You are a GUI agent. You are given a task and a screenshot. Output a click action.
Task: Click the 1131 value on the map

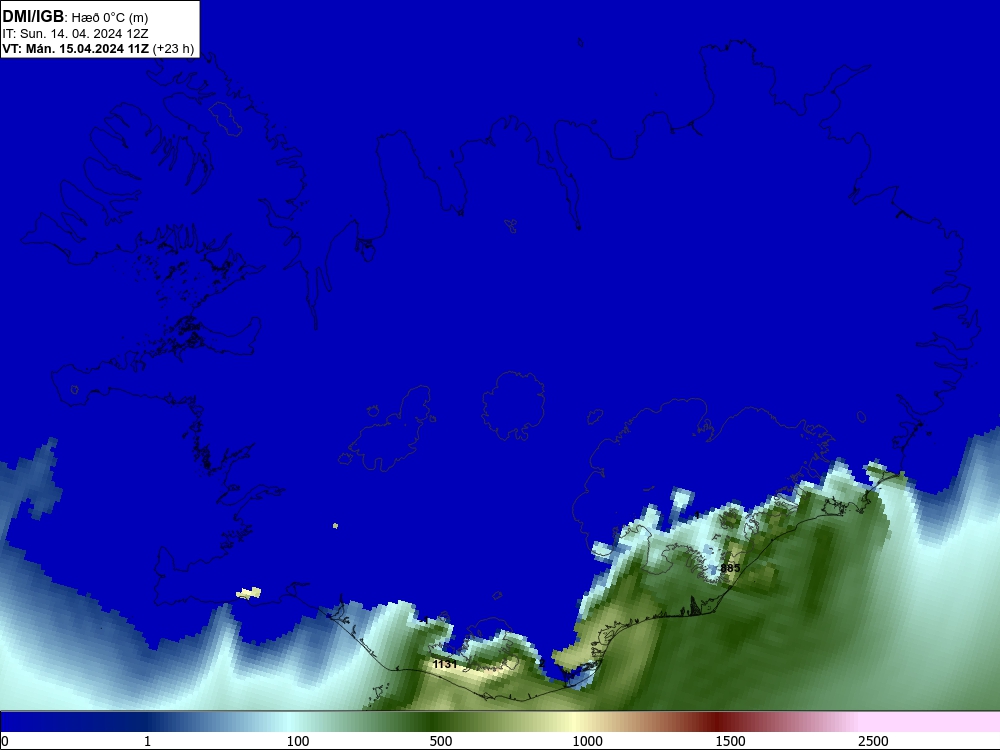pos(445,664)
